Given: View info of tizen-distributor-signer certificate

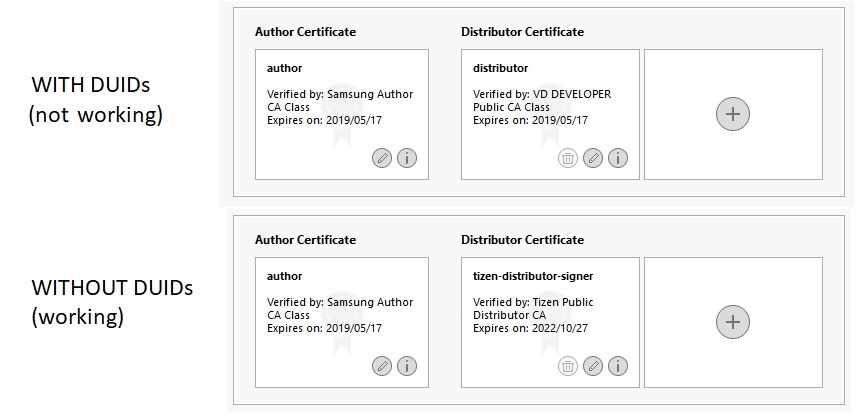Looking at the screenshot, I should [618, 366].
